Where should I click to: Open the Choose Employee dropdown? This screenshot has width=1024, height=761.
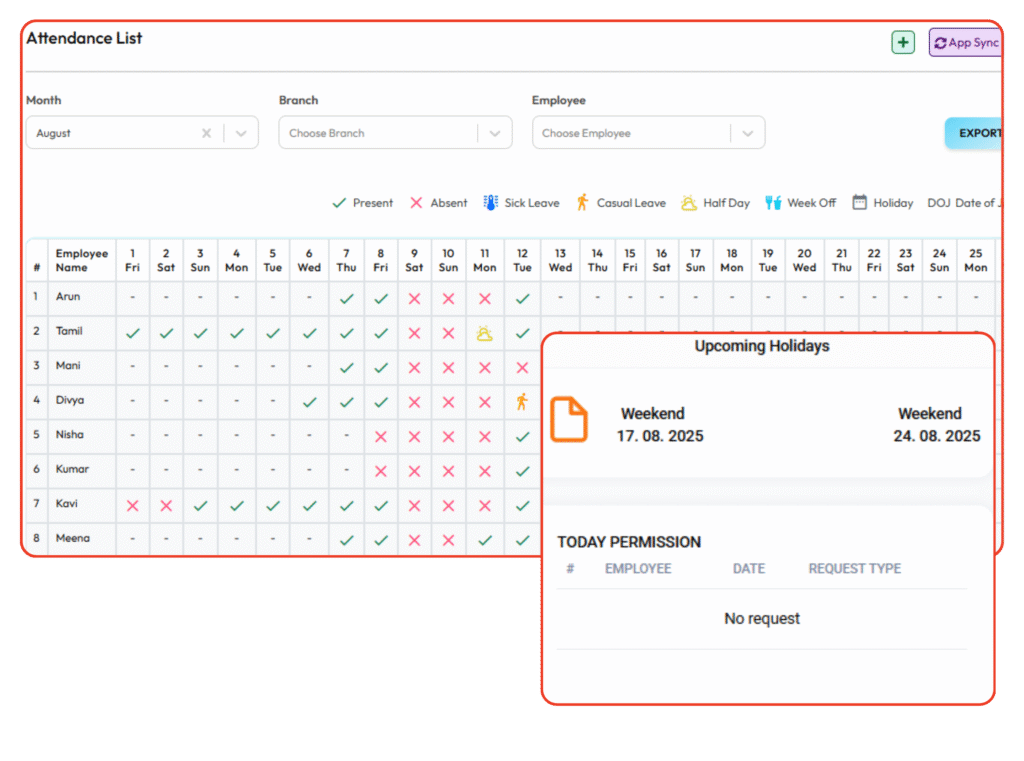click(648, 133)
